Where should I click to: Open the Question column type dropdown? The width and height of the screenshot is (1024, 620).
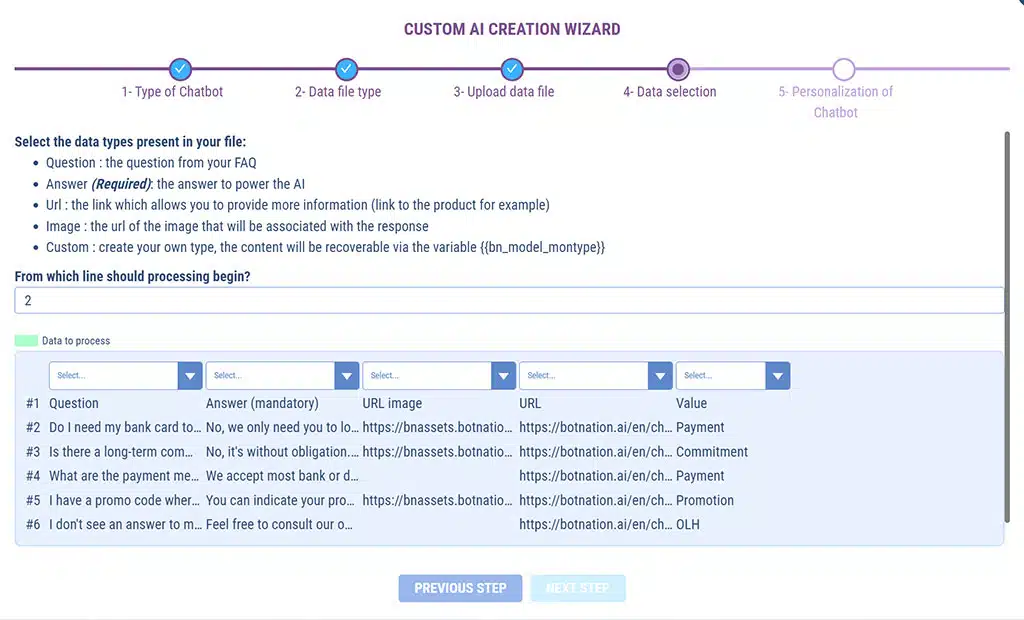125,376
